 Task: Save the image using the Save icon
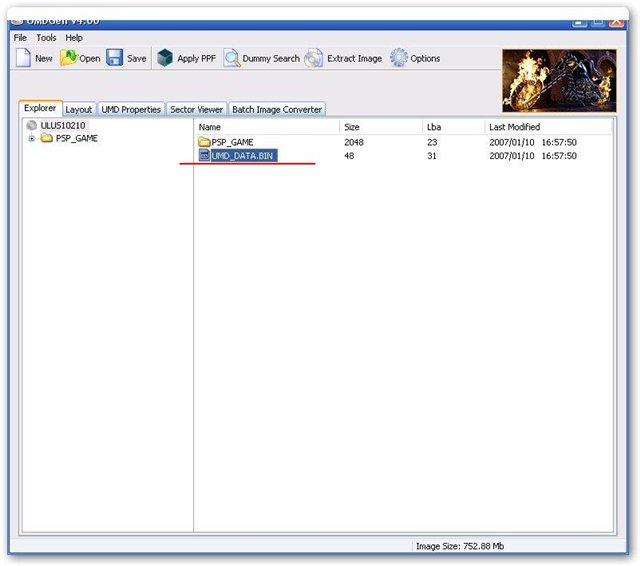(x=115, y=58)
